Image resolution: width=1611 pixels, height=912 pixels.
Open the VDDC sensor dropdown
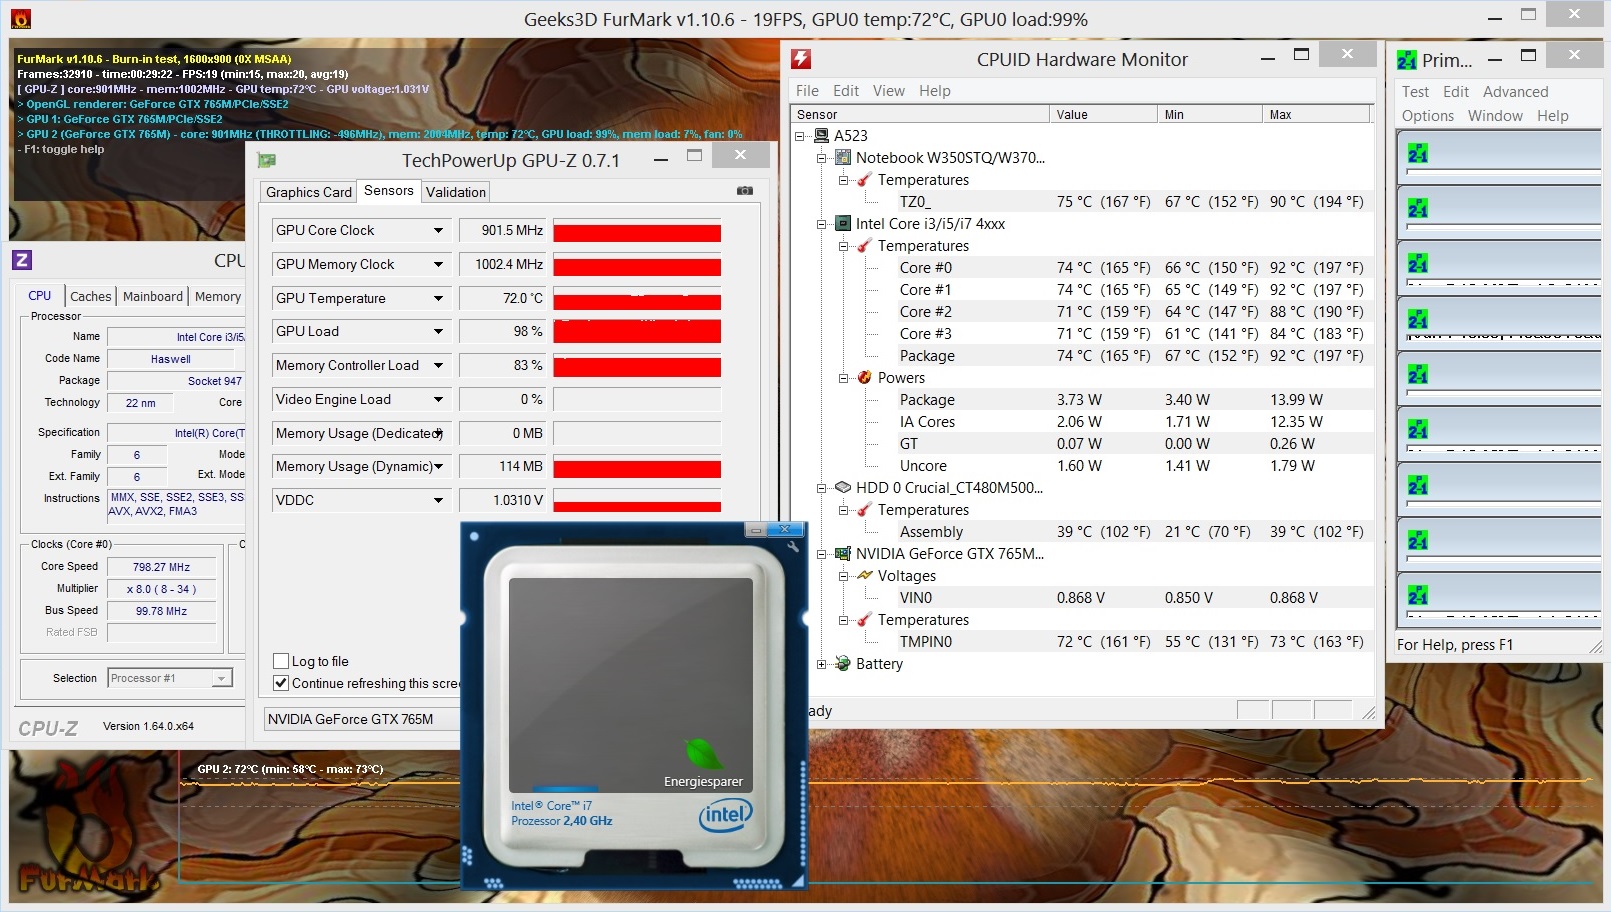438,500
